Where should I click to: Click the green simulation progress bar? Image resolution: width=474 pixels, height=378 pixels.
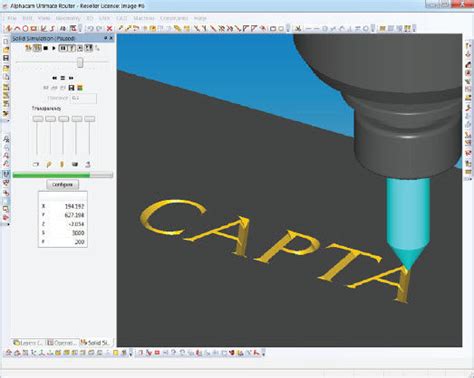coord(63,175)
